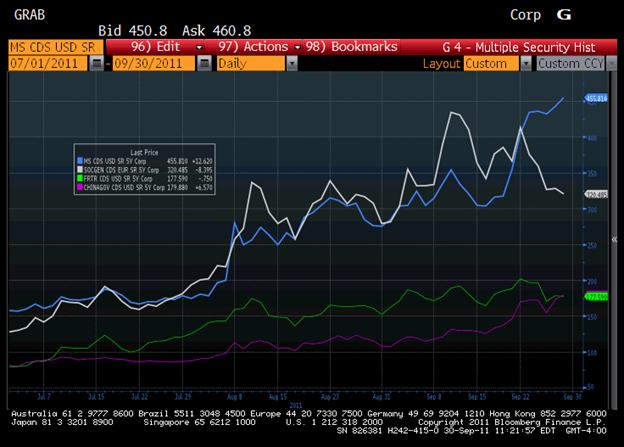This screenshot has width=624, height=447.
Task: Open the start date calendar picker icon
Action: [95, 63]
